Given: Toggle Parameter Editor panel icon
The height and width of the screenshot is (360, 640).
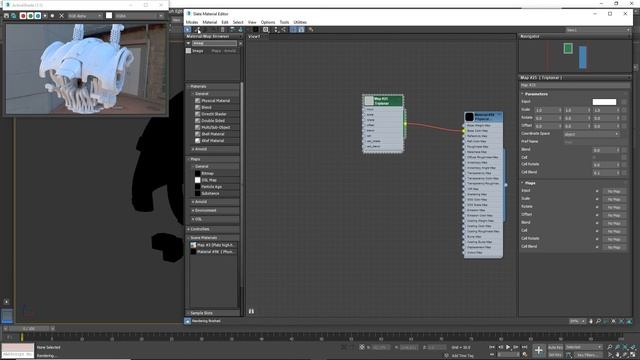Looking at the screenshot, I should tap(301, 30).
